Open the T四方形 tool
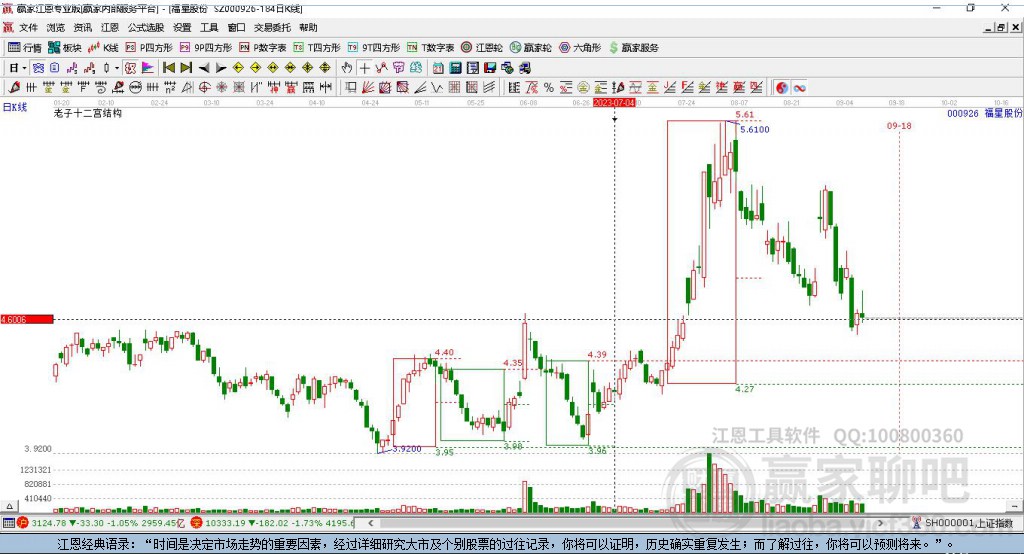The image size is (1024, 554). tap(317, 48)
